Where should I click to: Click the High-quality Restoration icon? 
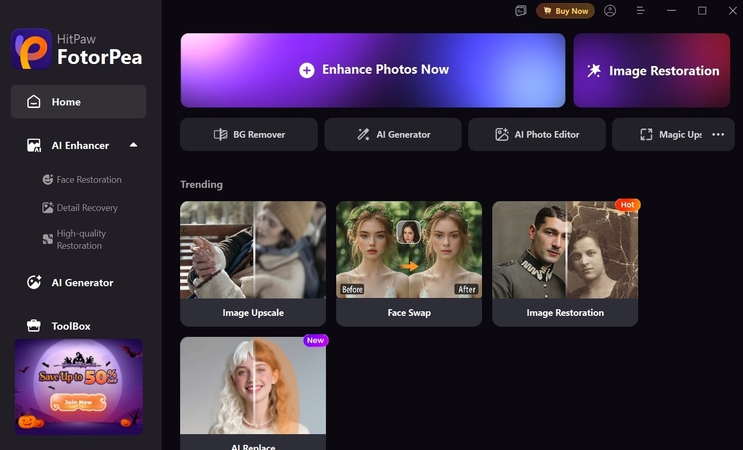click(x=47, y=239)
